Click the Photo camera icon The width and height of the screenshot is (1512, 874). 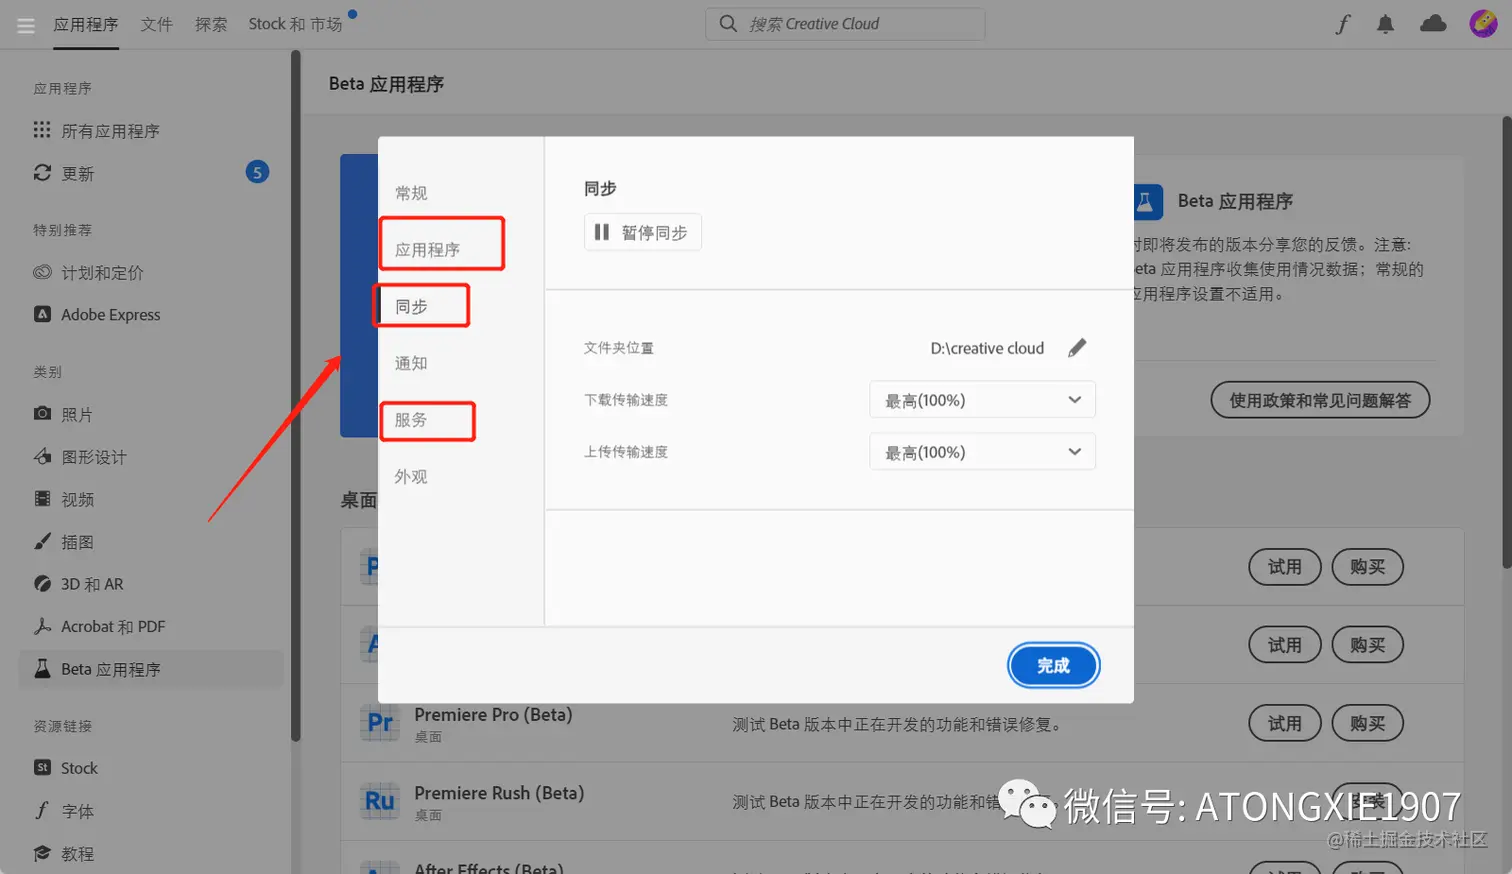click(42, 413)
